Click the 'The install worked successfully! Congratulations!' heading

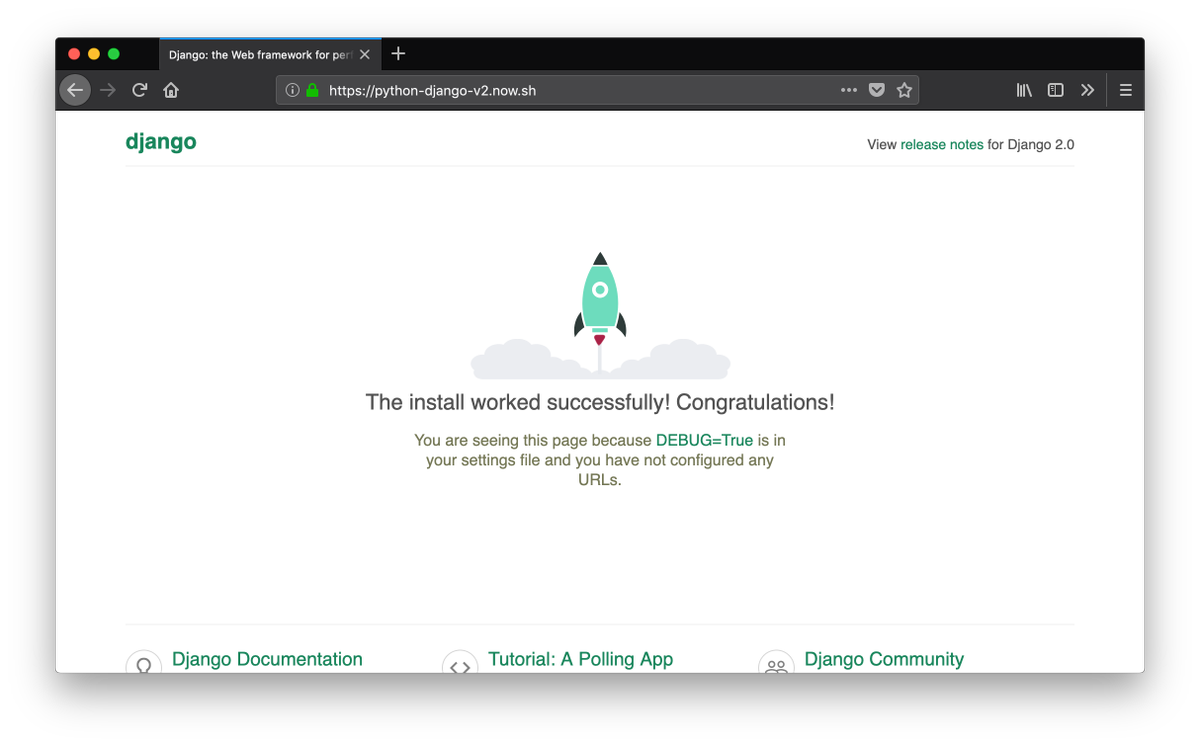[600, 402]
